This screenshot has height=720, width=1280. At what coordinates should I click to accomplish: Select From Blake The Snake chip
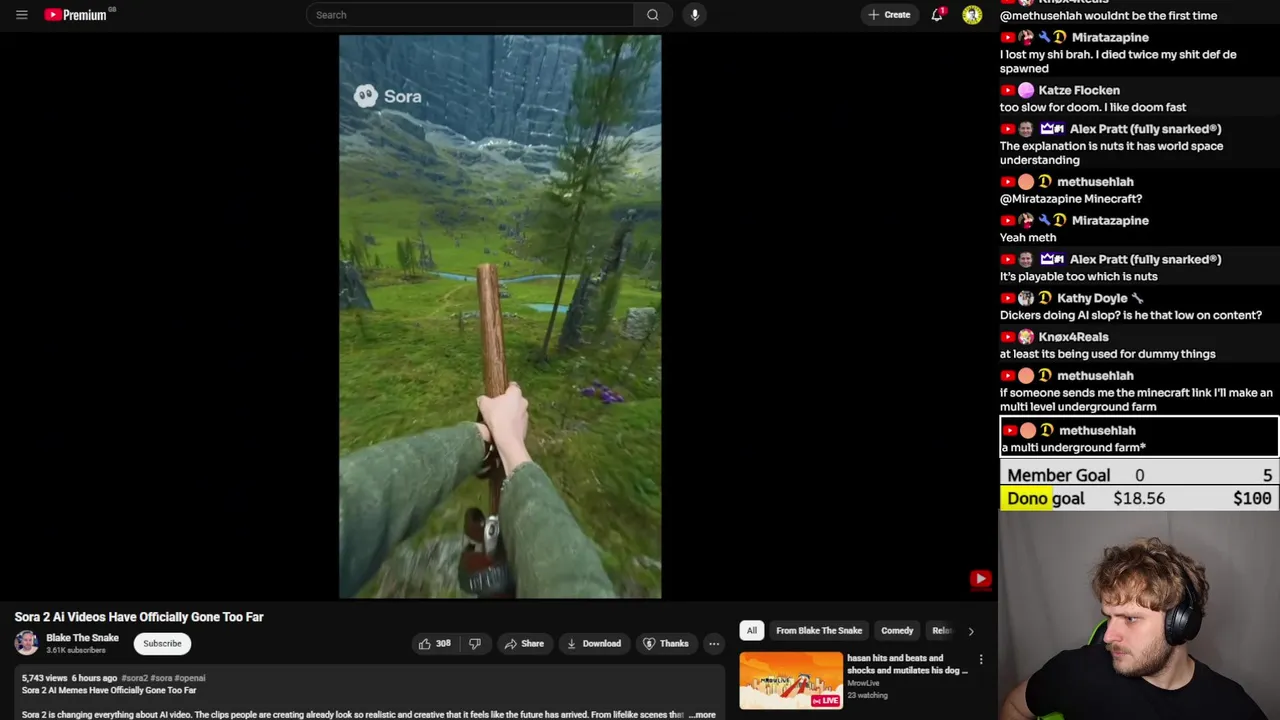819,631
